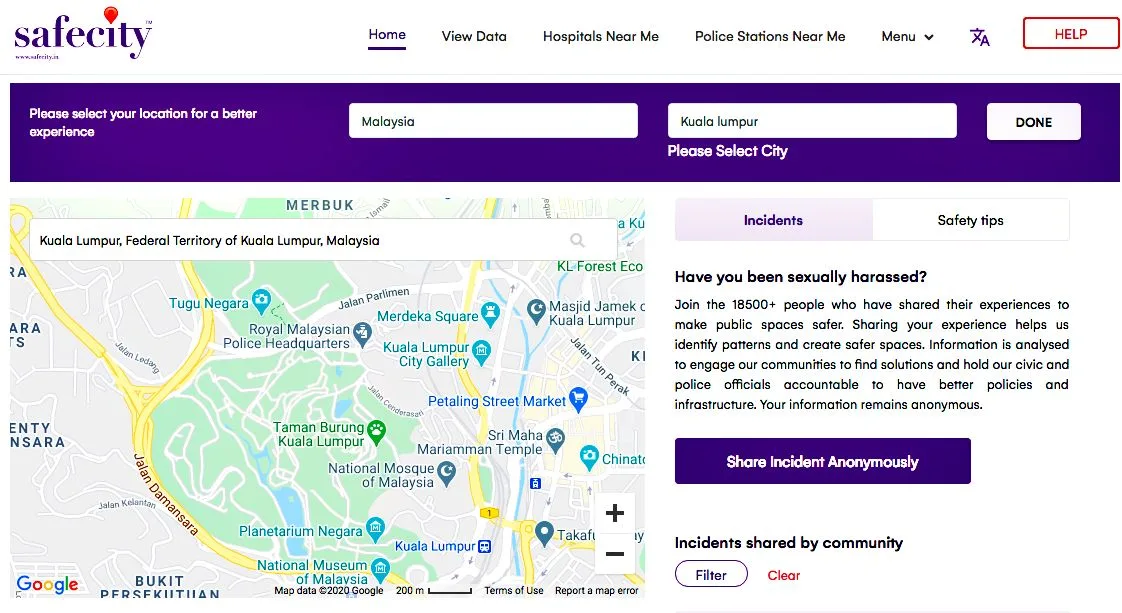Click the map location search field
The width and height of the screenshot is (1122, 613).
(300, 240)
